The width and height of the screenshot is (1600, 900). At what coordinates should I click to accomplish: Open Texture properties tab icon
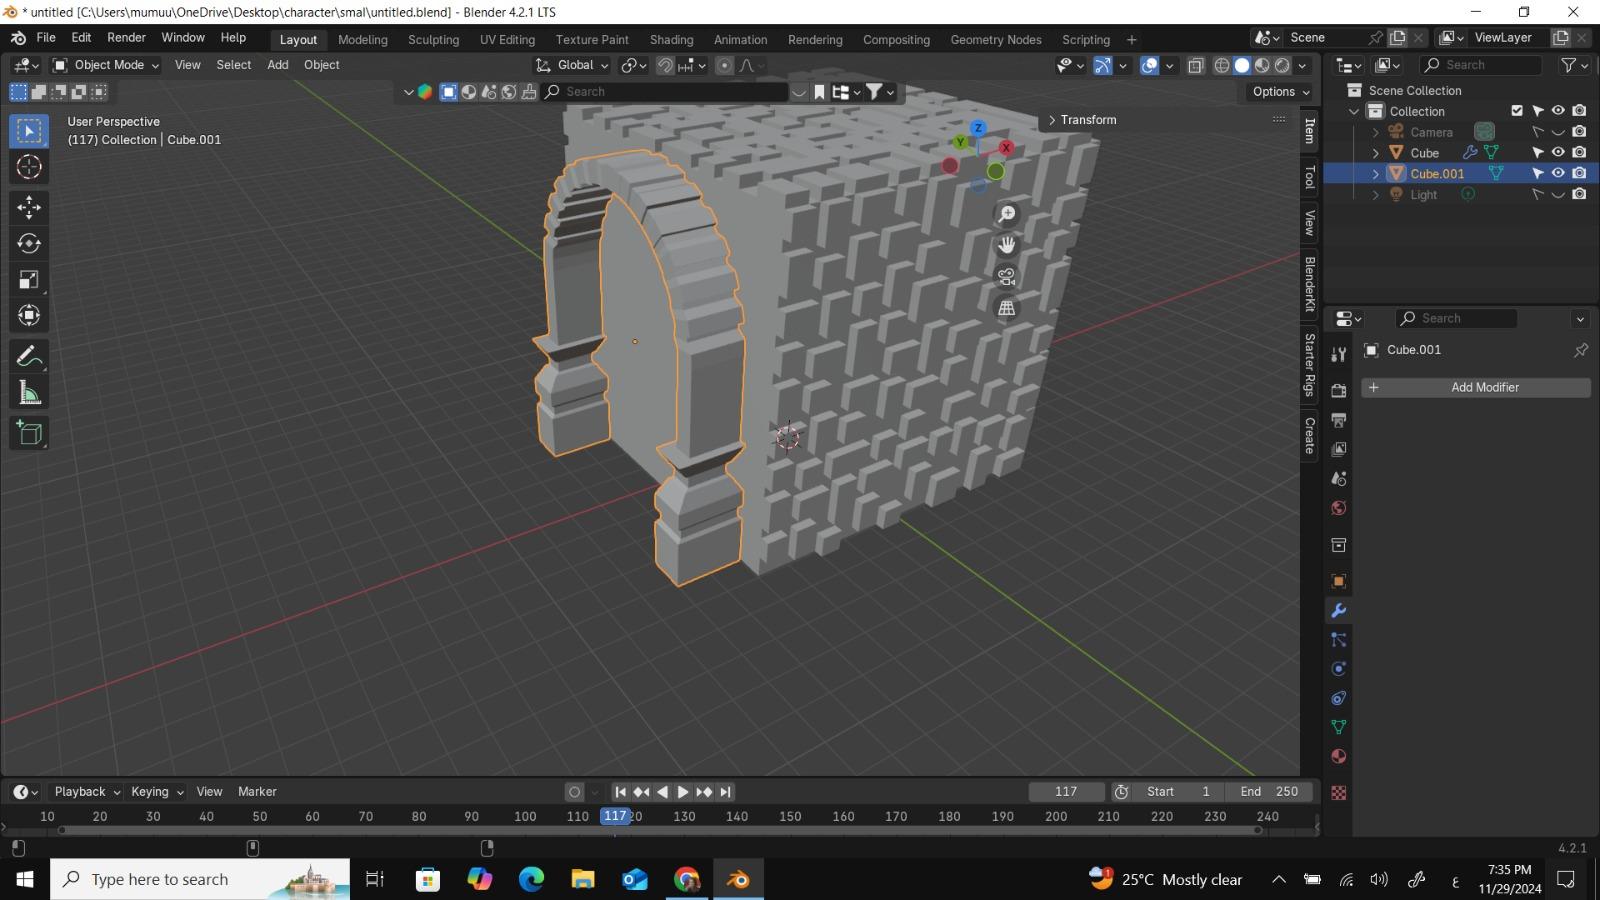tap(1338, 792)
